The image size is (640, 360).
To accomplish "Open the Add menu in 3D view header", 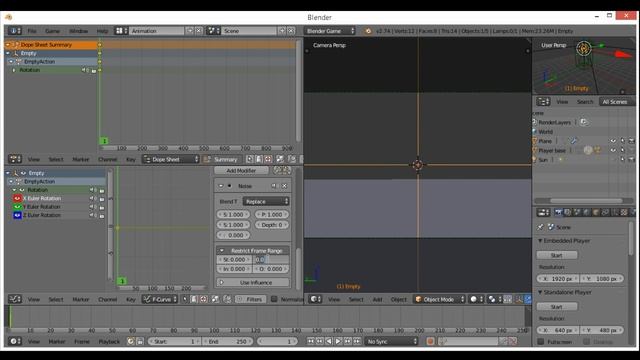I will click(x=378, y=300).
